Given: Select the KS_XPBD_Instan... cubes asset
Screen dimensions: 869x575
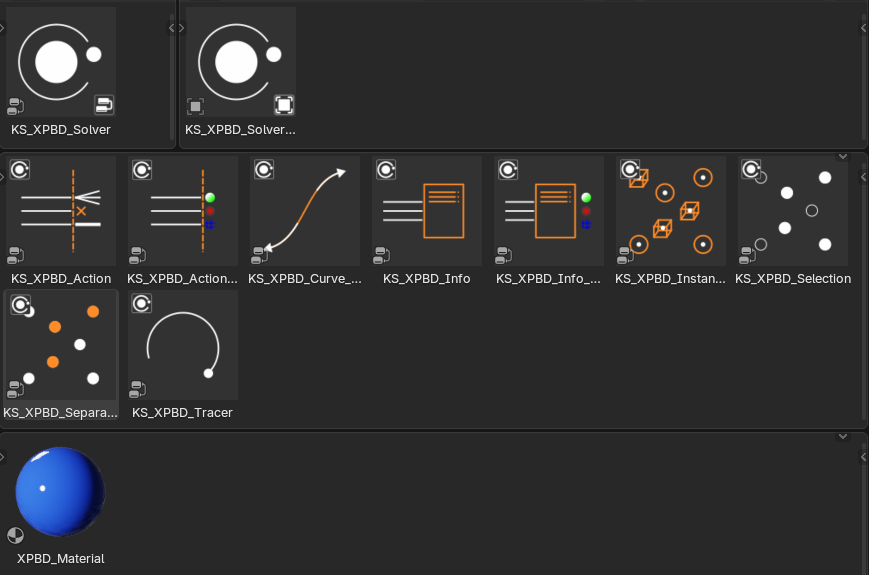Looking at the screenshot, I should (671, 211).
